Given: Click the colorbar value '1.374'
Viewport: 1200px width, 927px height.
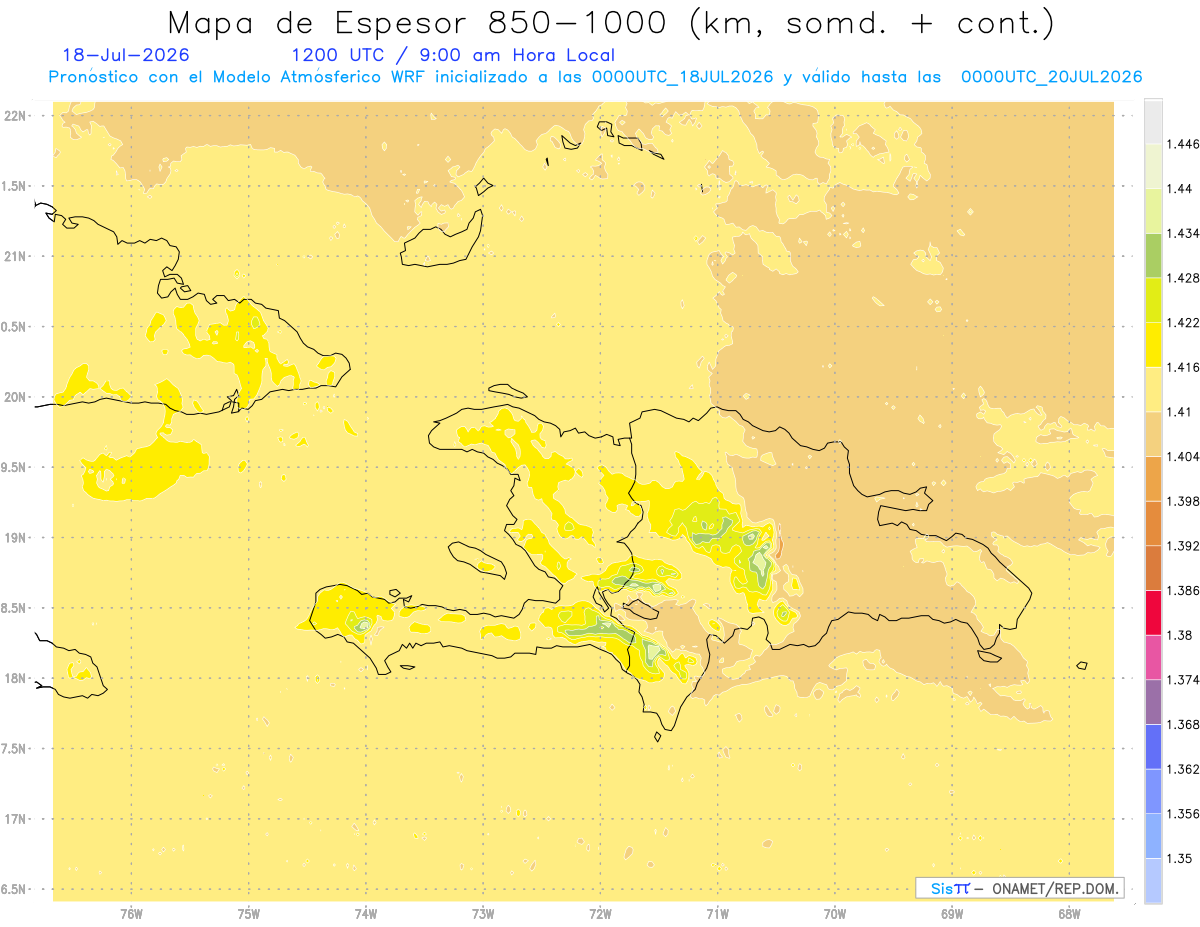Looking at the screenshot, I should [x=1182, y=680].
